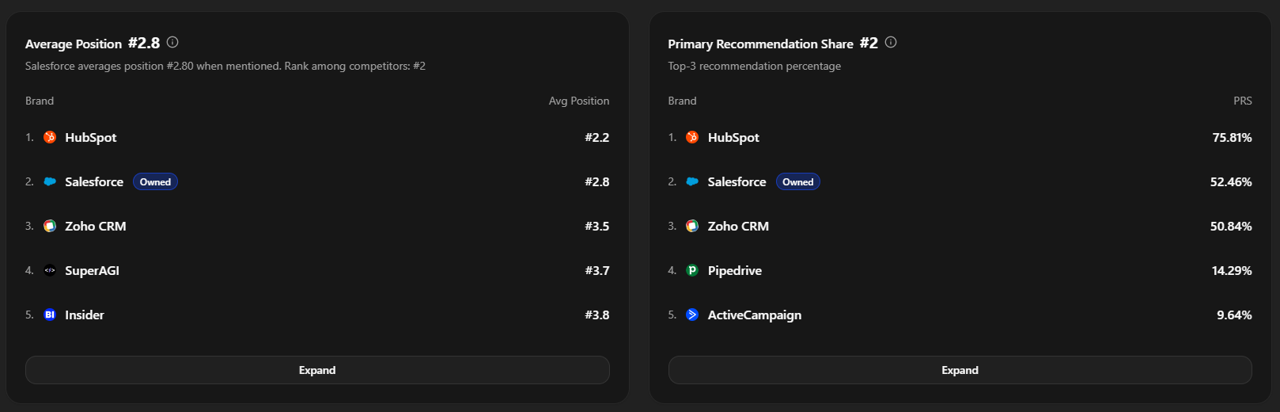Click Owned badge in Recommendation Share panel
Screen dimensions: 1280x412
797,182
